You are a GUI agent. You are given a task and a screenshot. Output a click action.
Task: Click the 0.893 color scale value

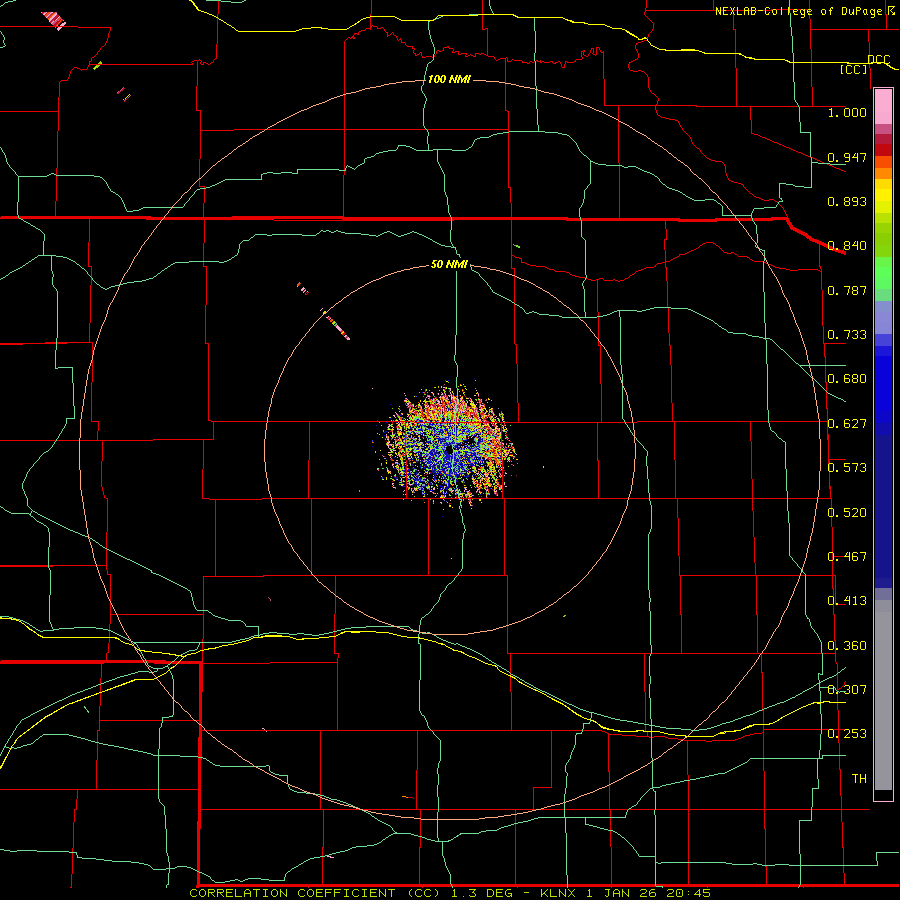point(847,201)
